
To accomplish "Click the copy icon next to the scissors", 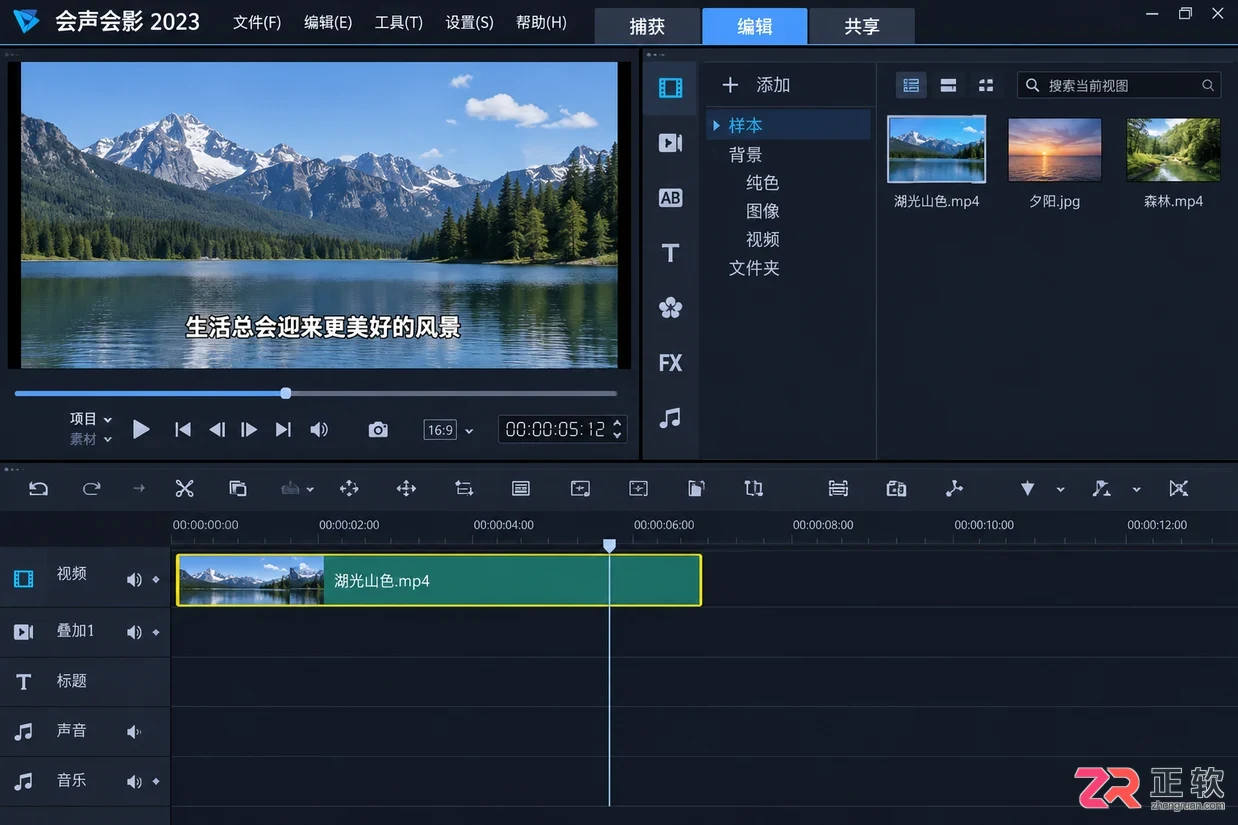I will (x=237, y=488).
